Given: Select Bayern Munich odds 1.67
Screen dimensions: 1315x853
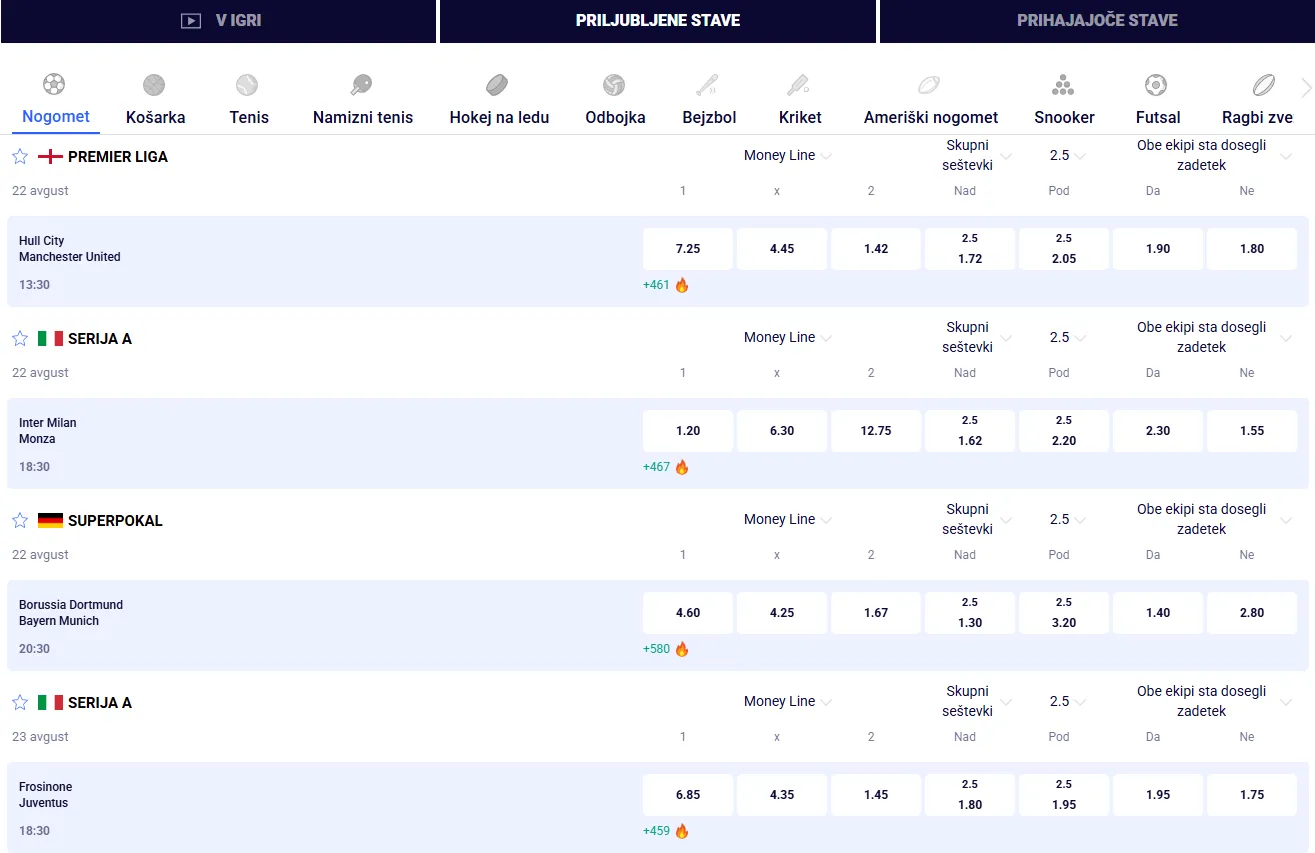Looking at the screenshot, I should [x=876, y=613].
